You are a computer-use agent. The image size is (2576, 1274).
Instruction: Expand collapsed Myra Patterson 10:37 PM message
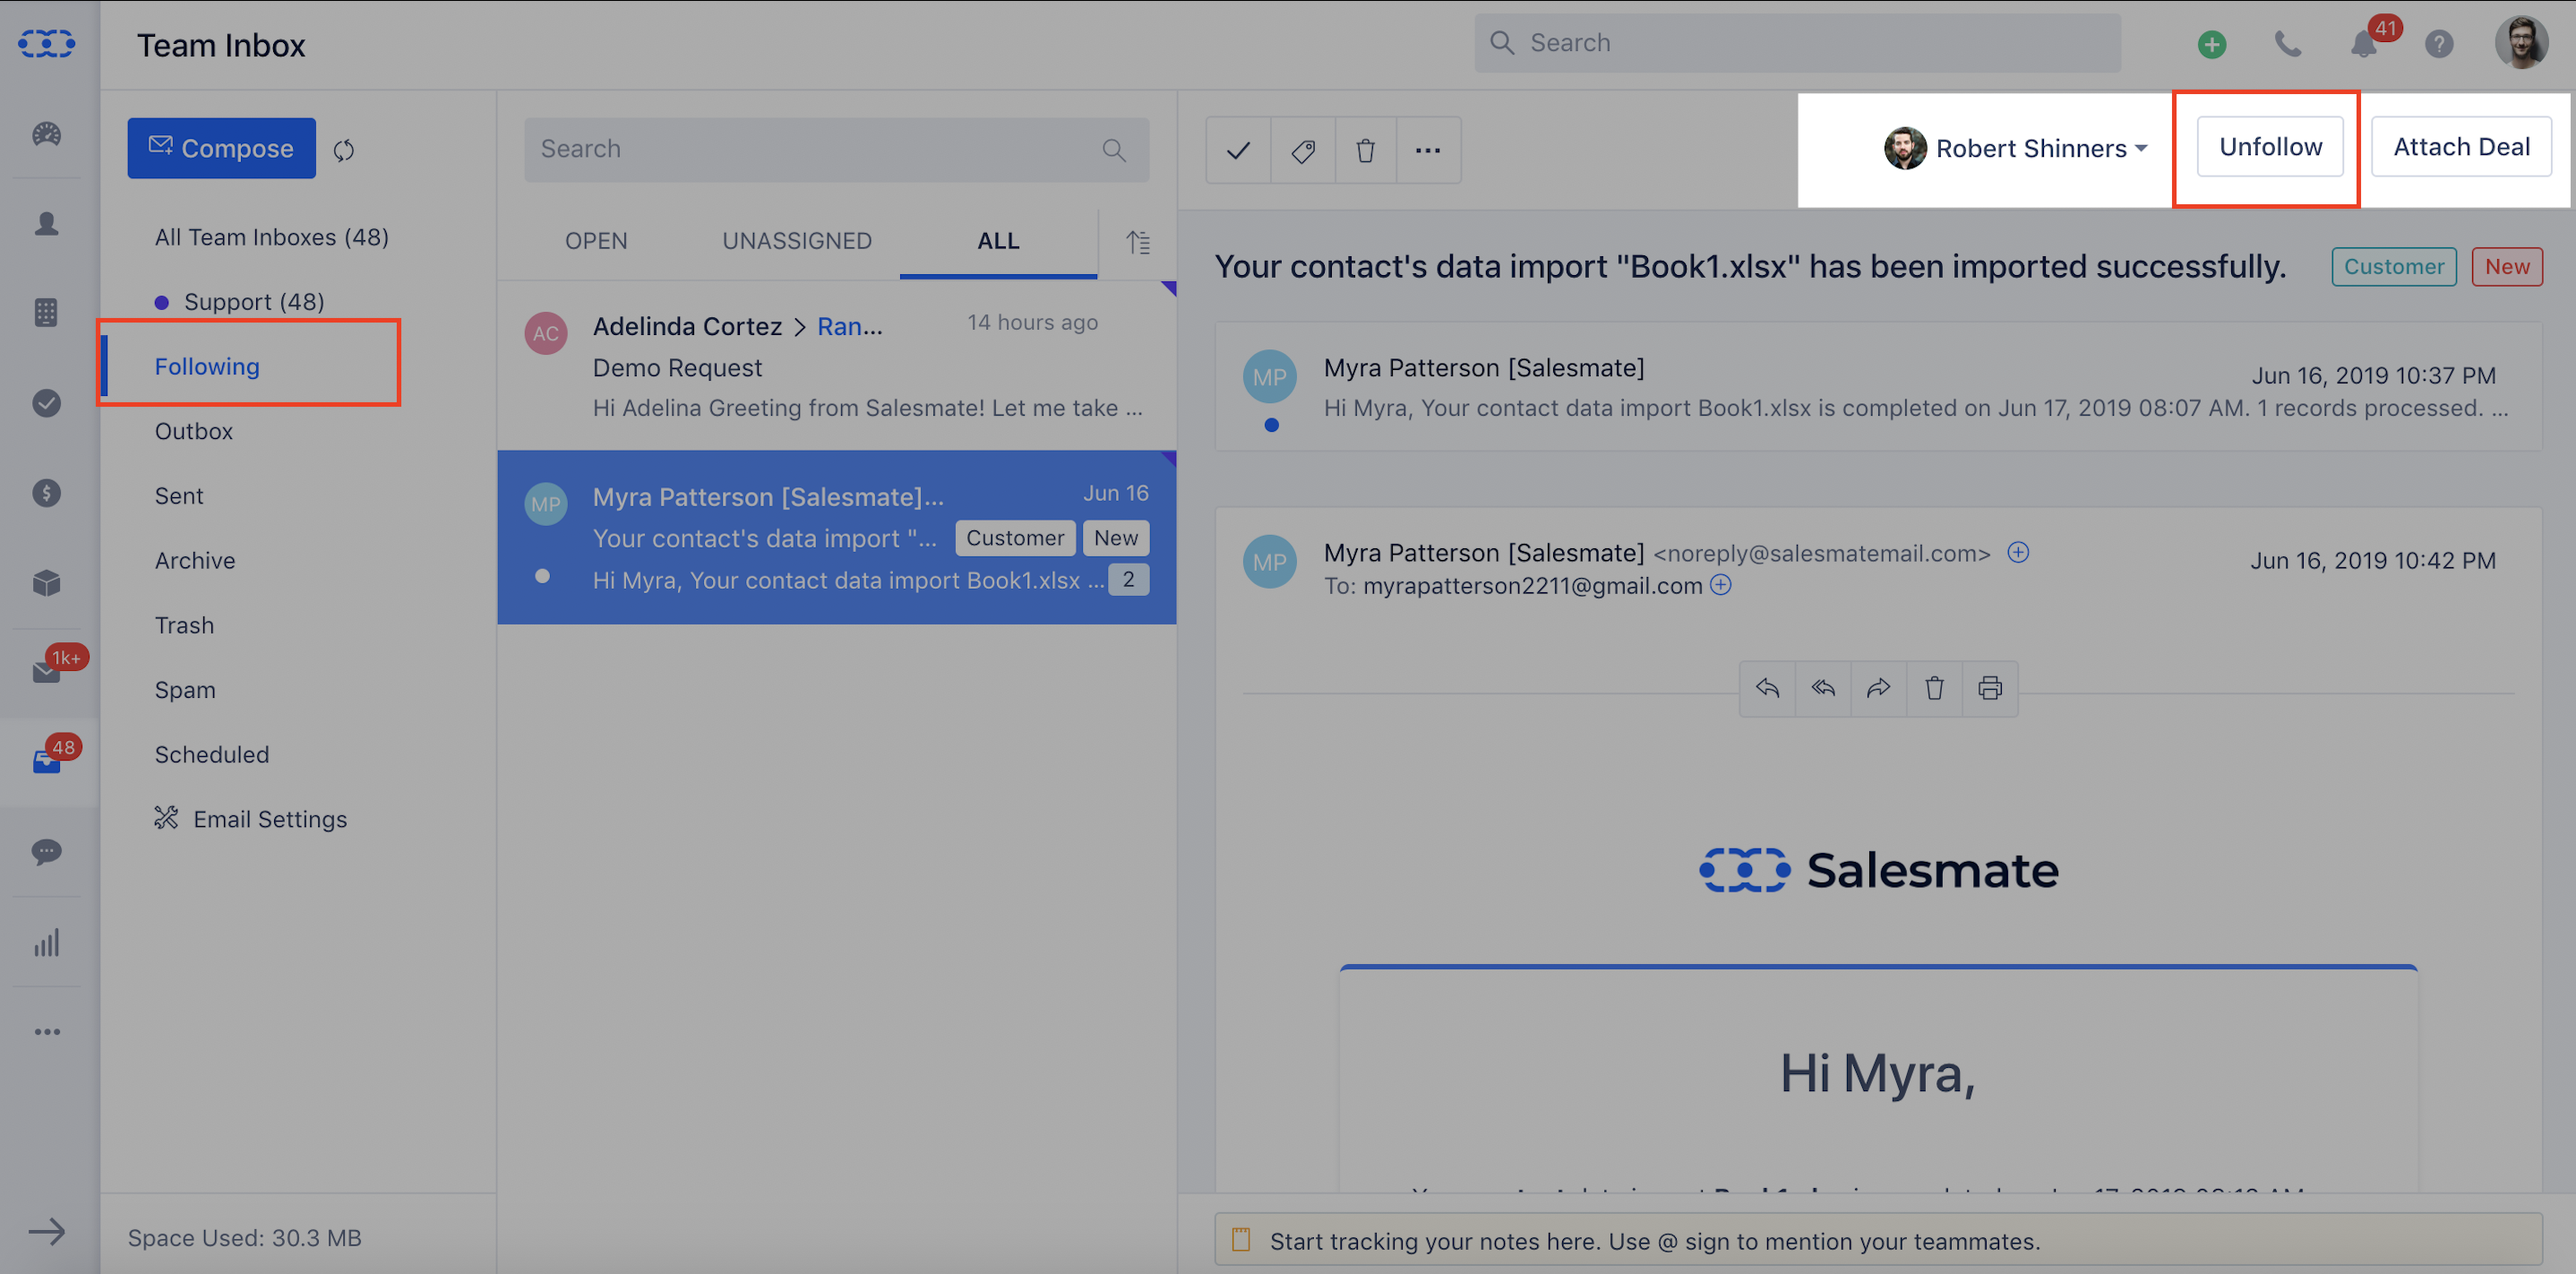point(1877,387)
